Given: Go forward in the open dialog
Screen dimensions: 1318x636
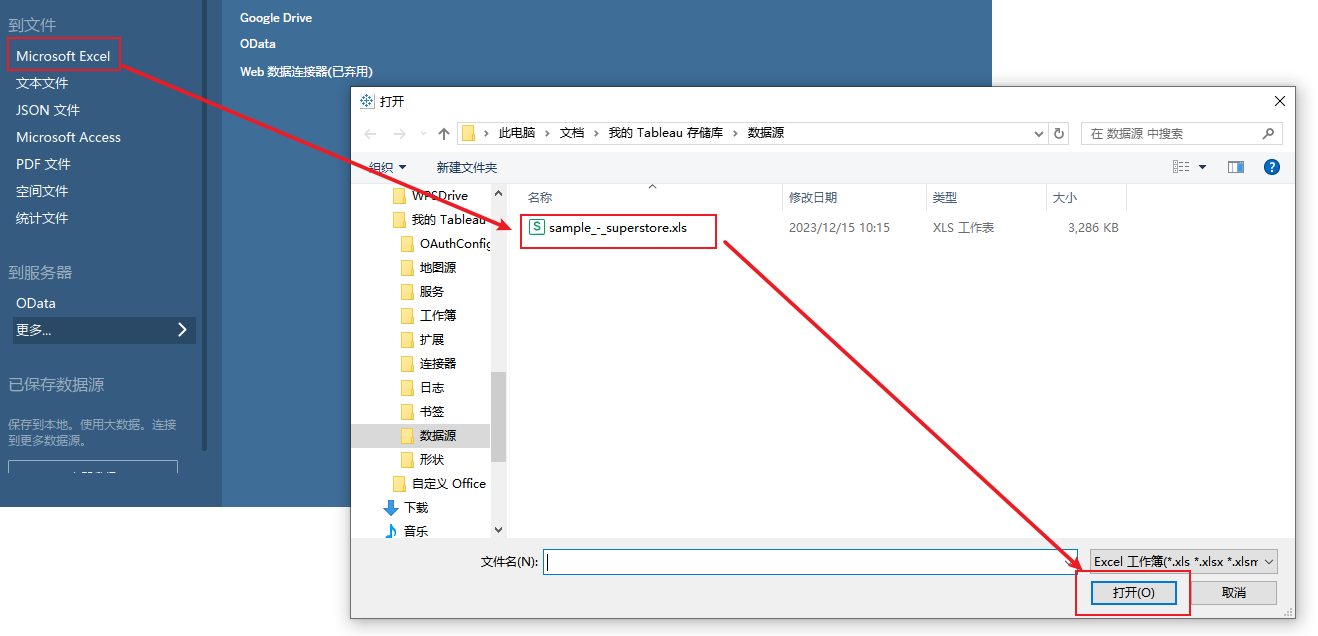Looking at the screenshot, I should click(400, 133).
